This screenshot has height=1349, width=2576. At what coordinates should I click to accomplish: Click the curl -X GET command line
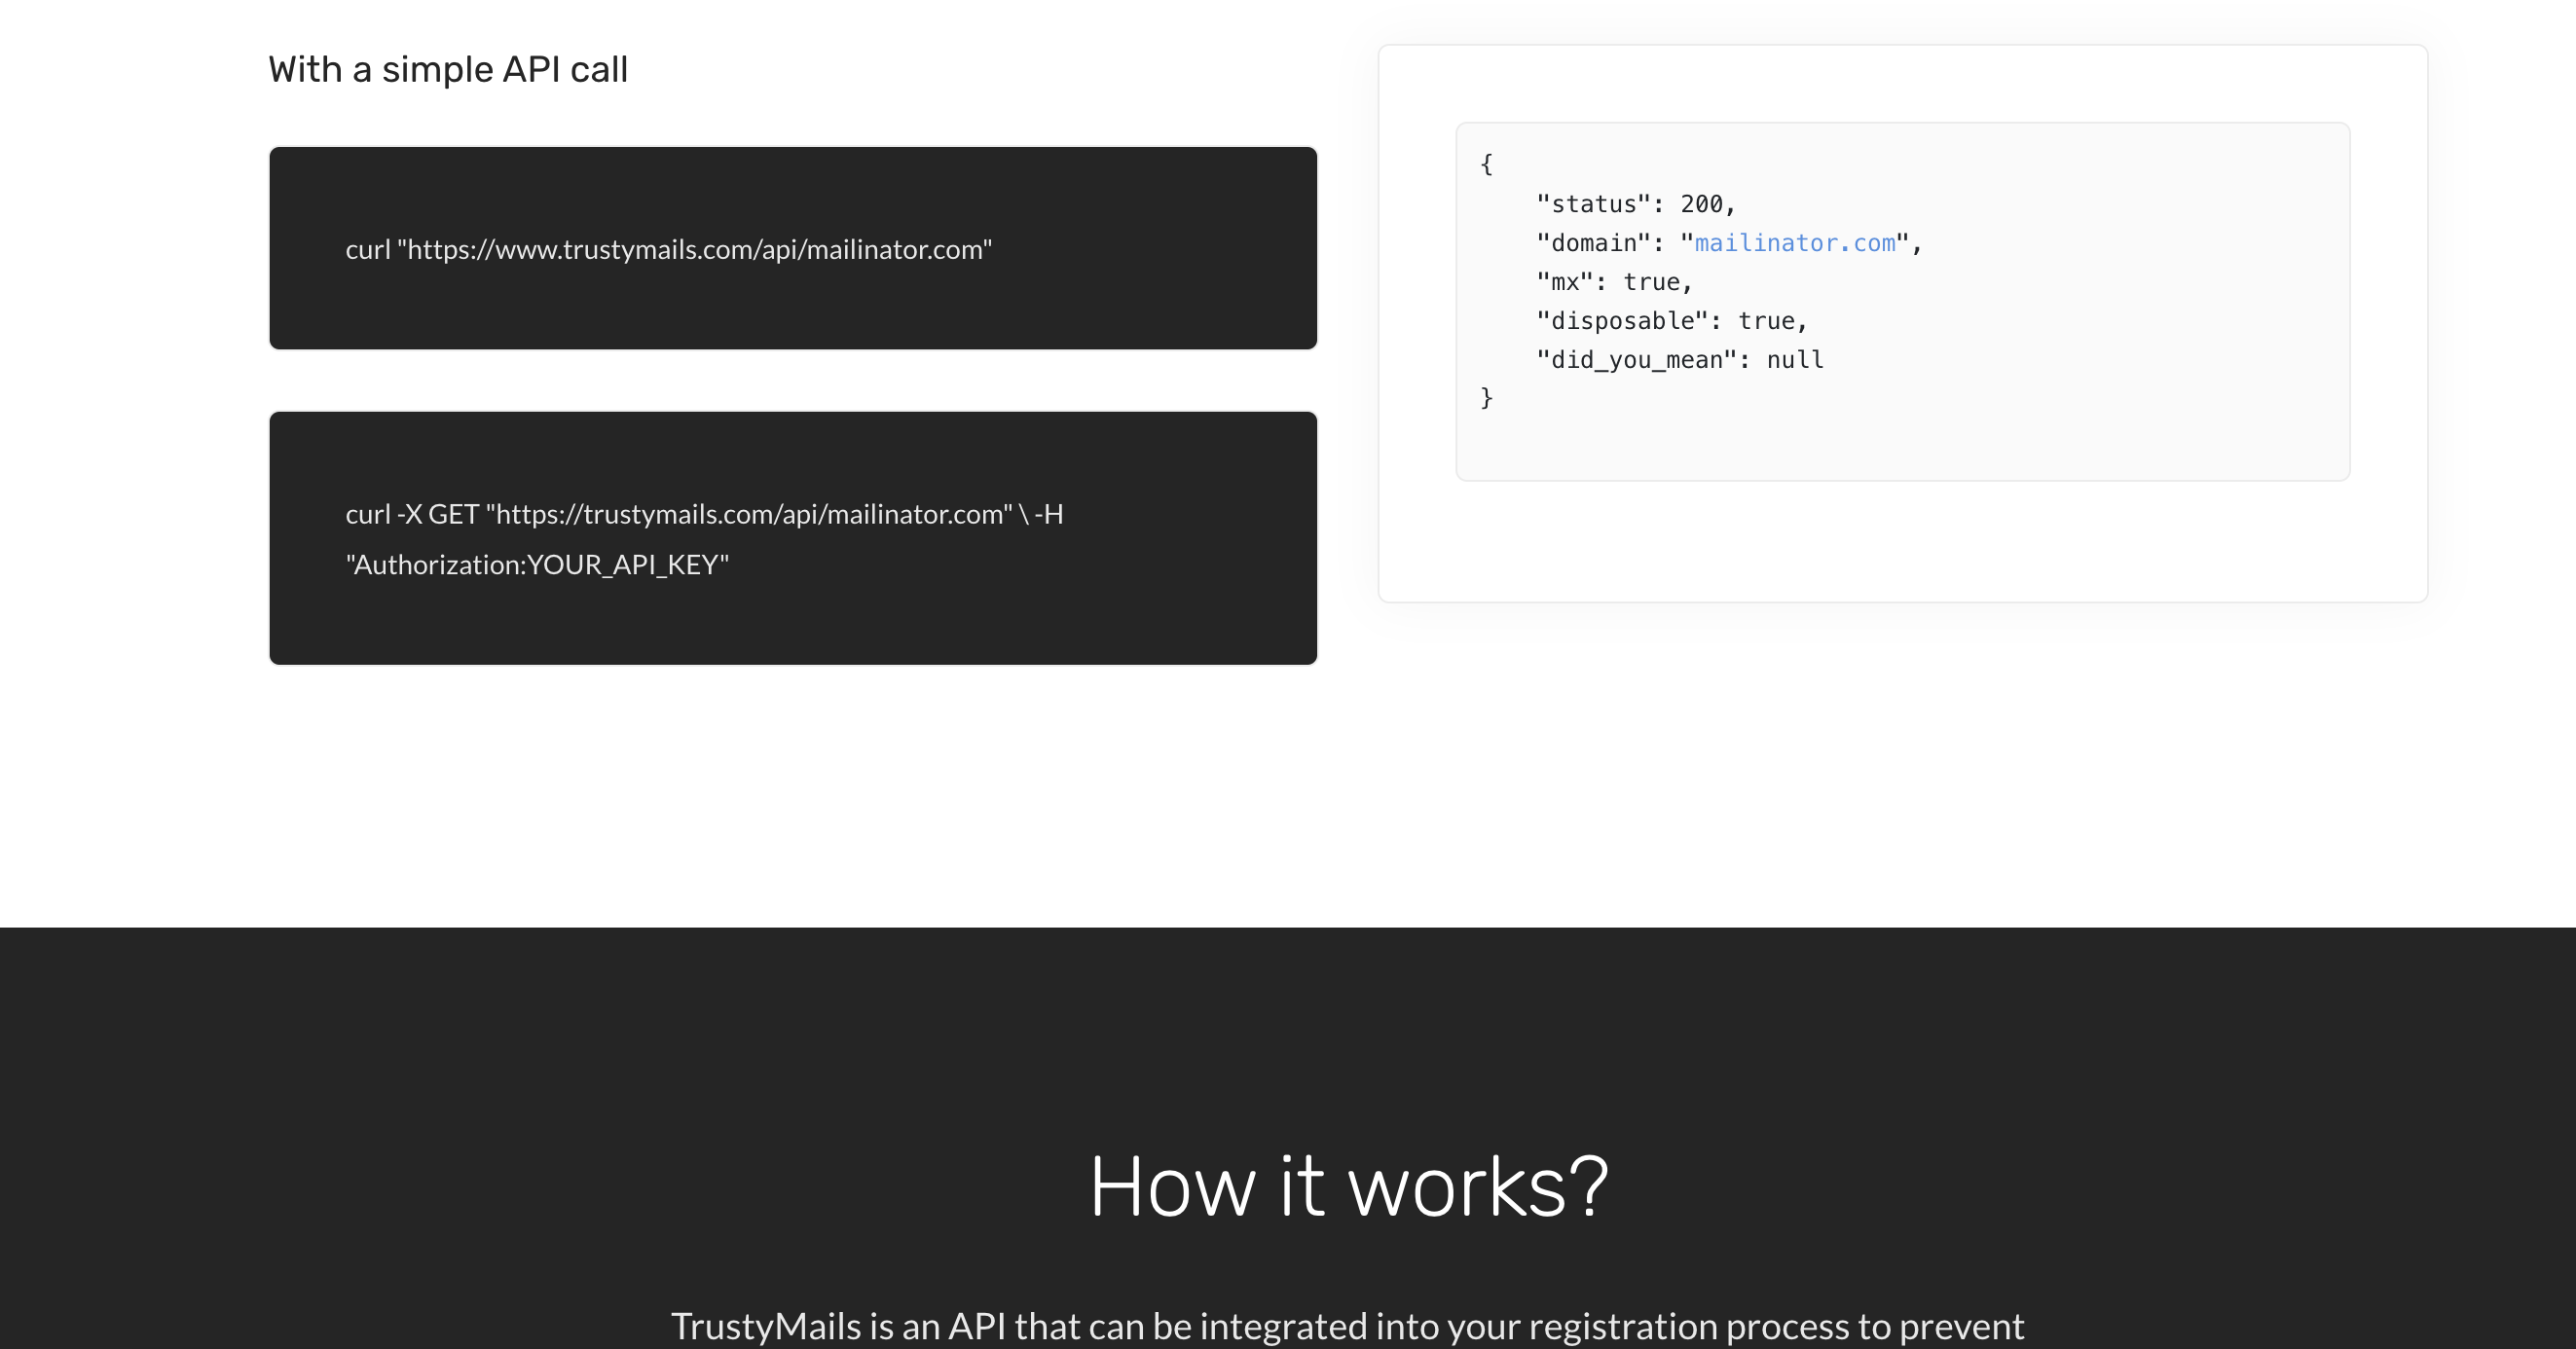pos(704,514)
